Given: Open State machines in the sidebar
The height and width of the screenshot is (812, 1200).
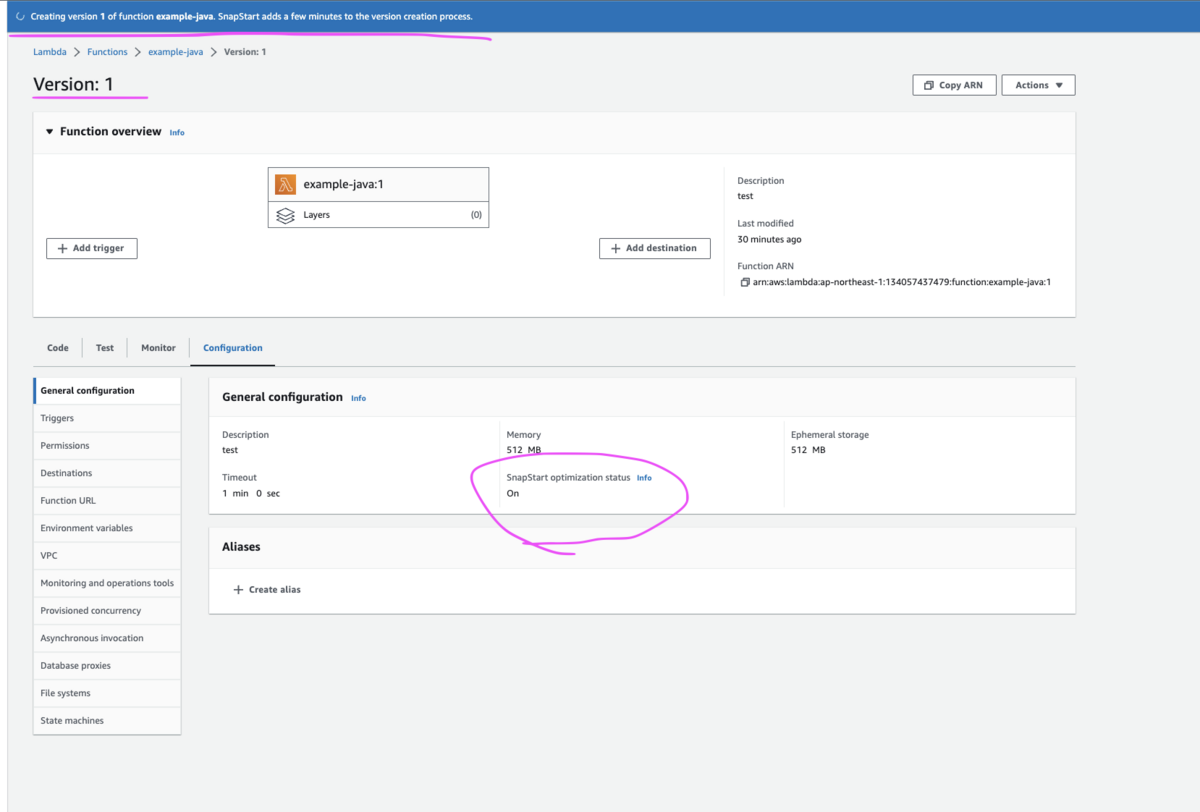Looking at the screenshot, I should coord(107,721).
